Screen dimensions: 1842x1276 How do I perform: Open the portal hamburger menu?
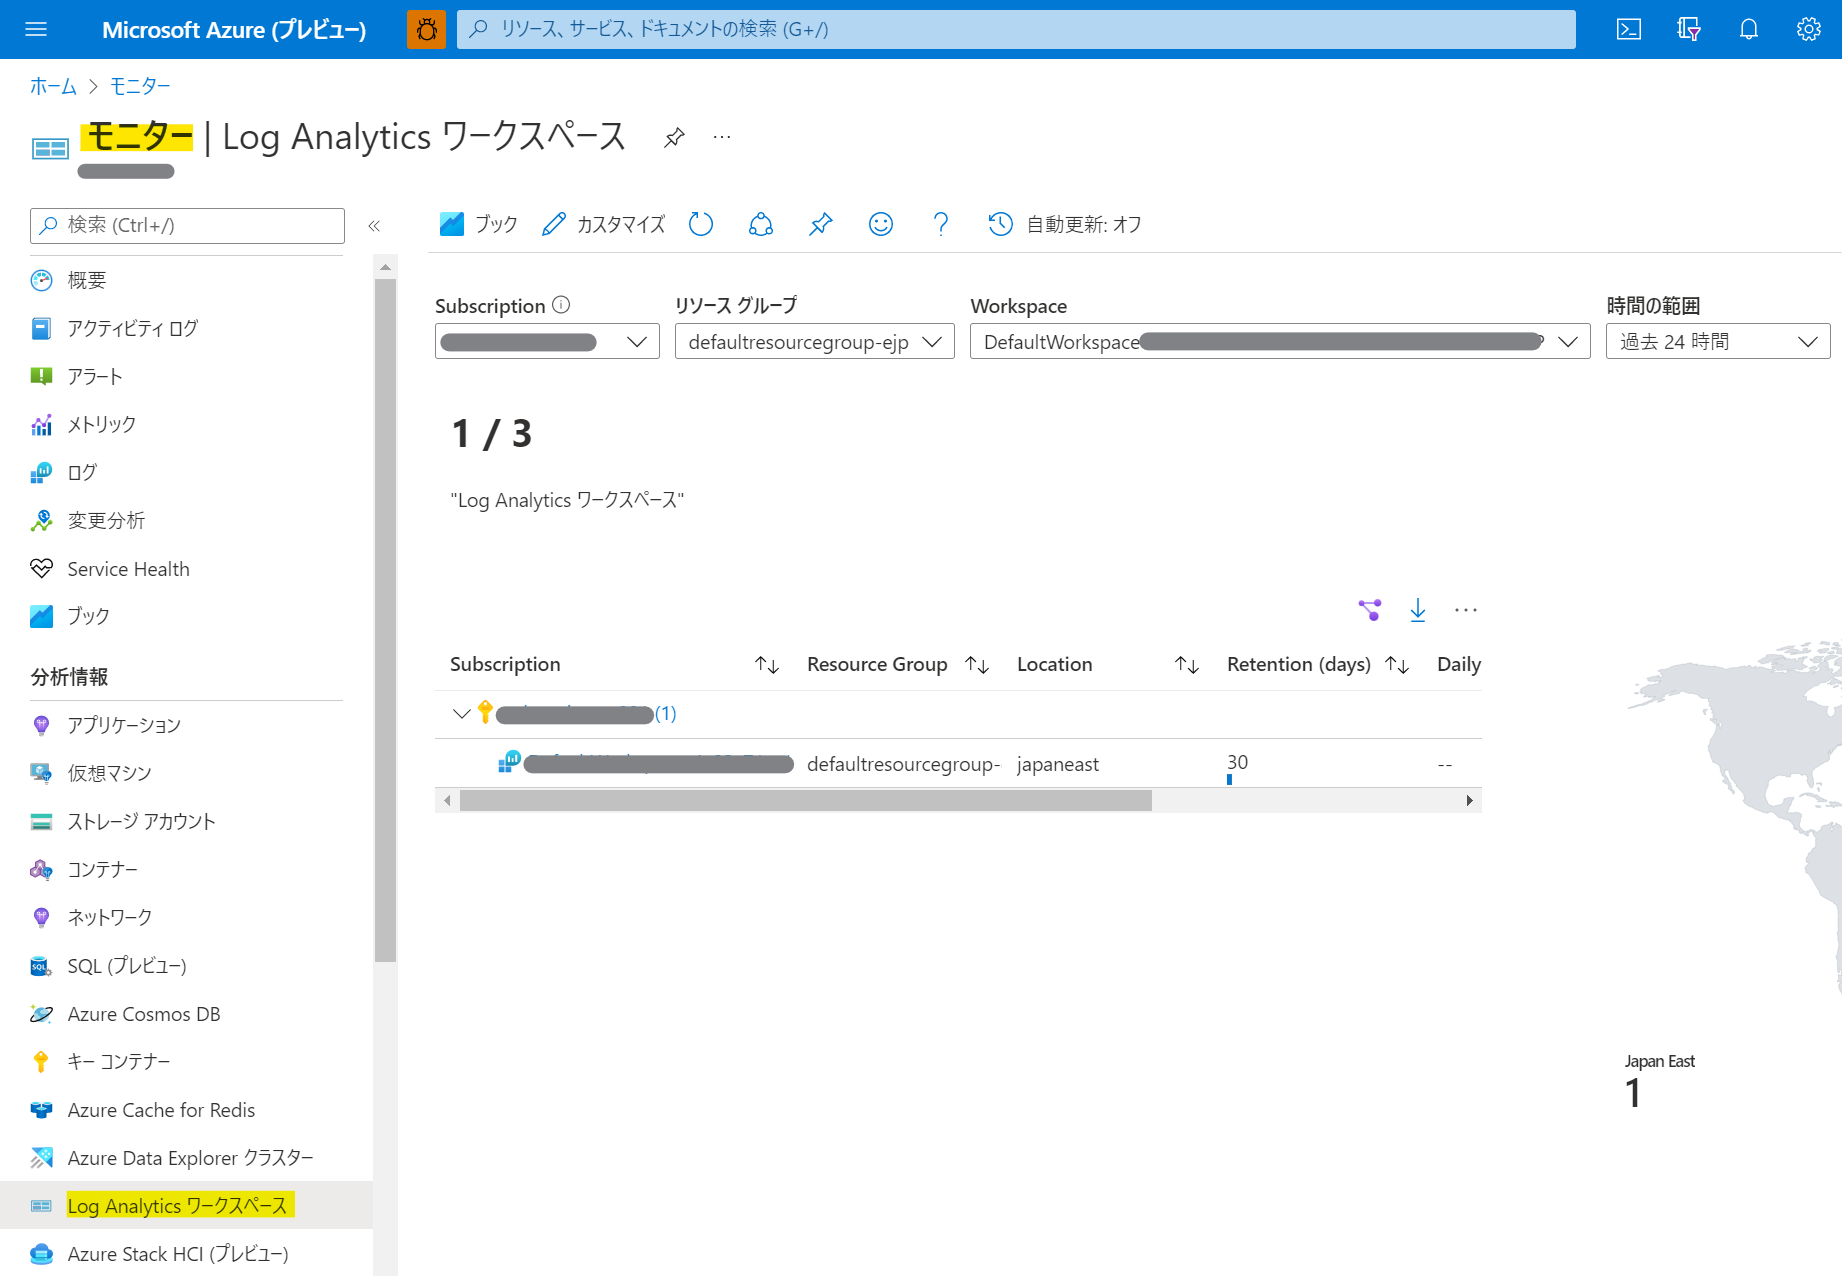(36, 29)
